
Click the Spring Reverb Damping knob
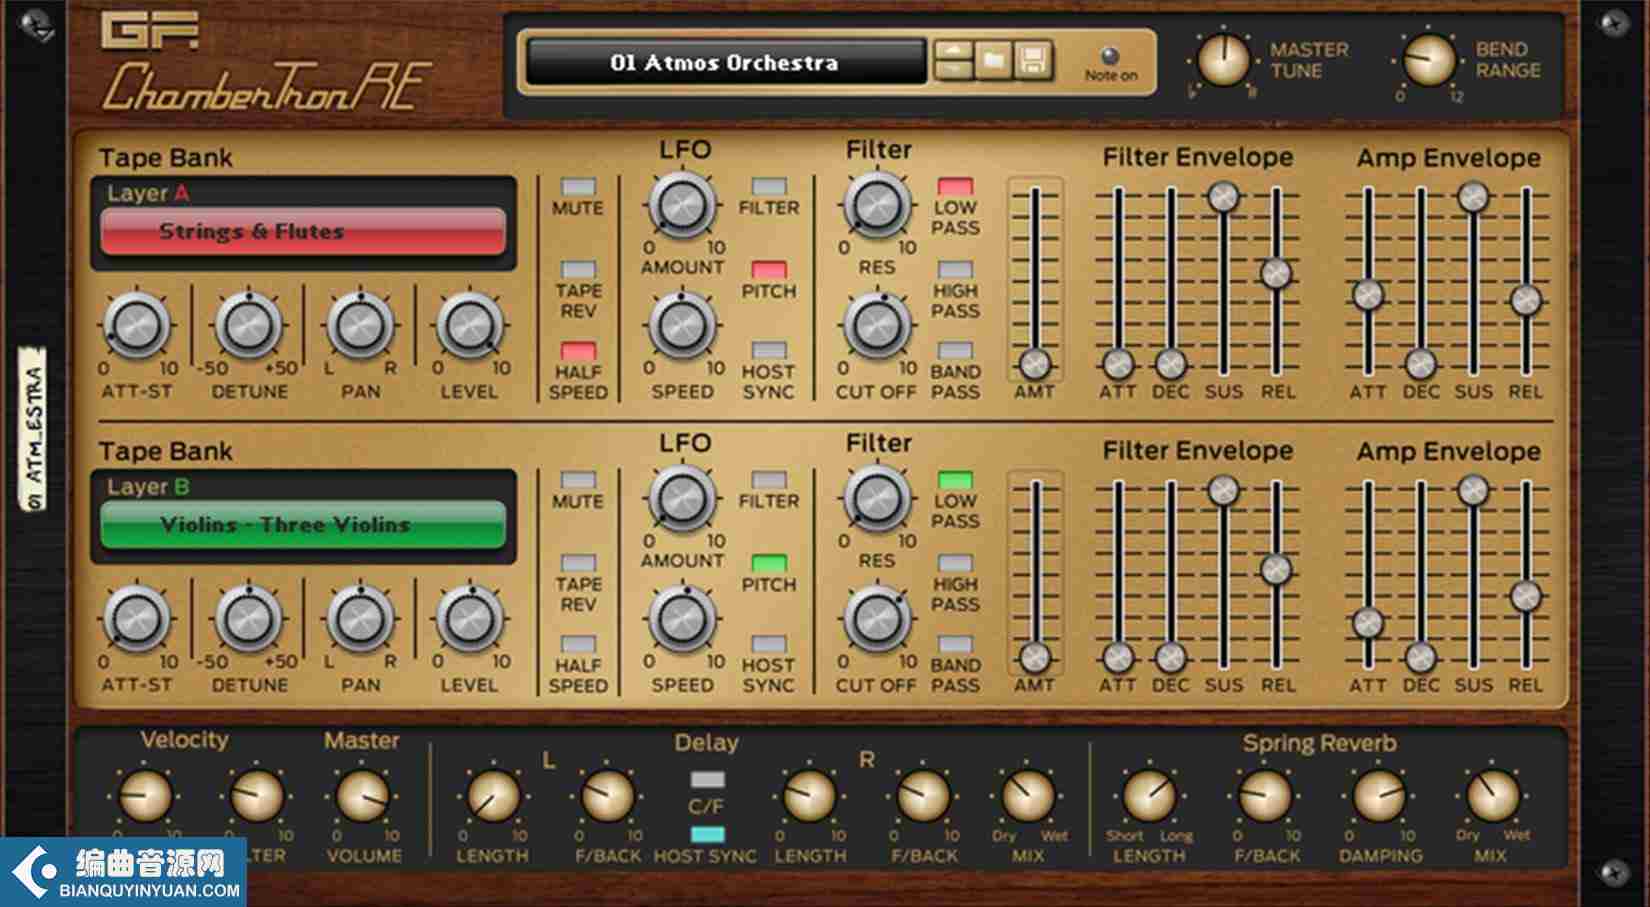coord(1381,797)
